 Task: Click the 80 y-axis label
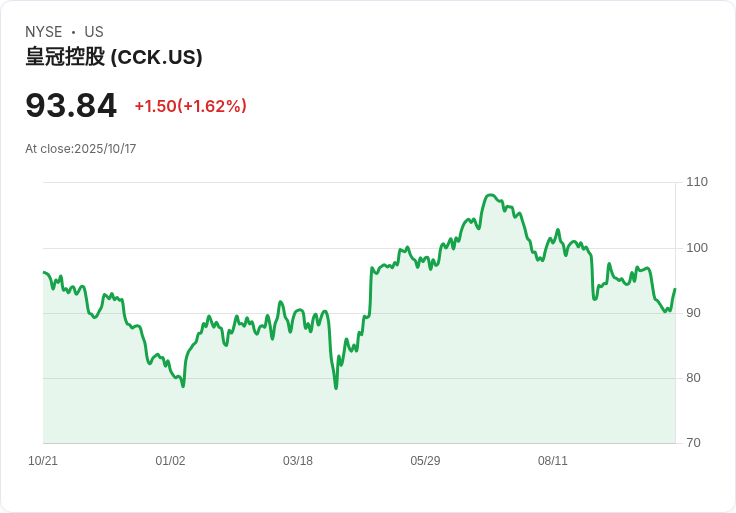pyautogui.click(x=694, y=378)
